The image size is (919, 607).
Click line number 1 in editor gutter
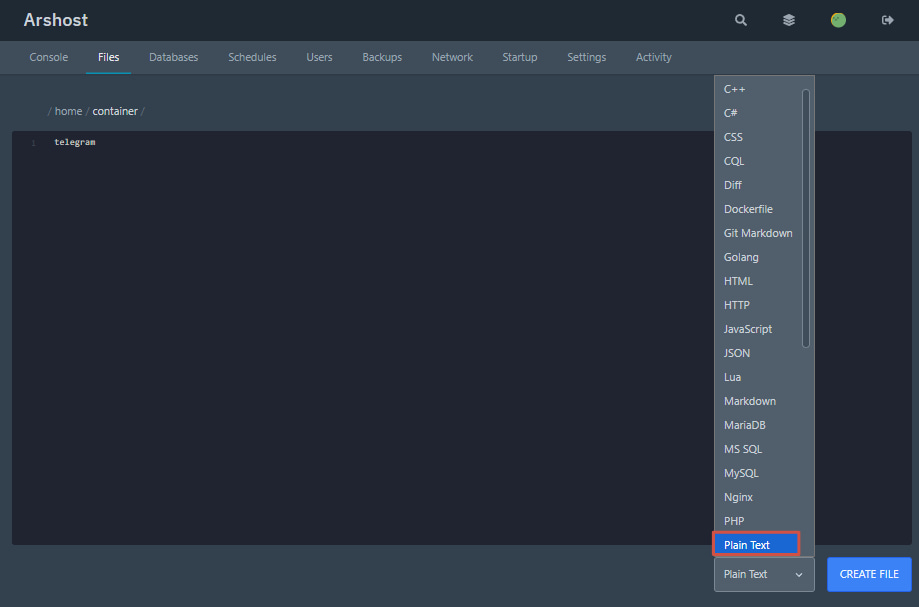click(33, 143)
